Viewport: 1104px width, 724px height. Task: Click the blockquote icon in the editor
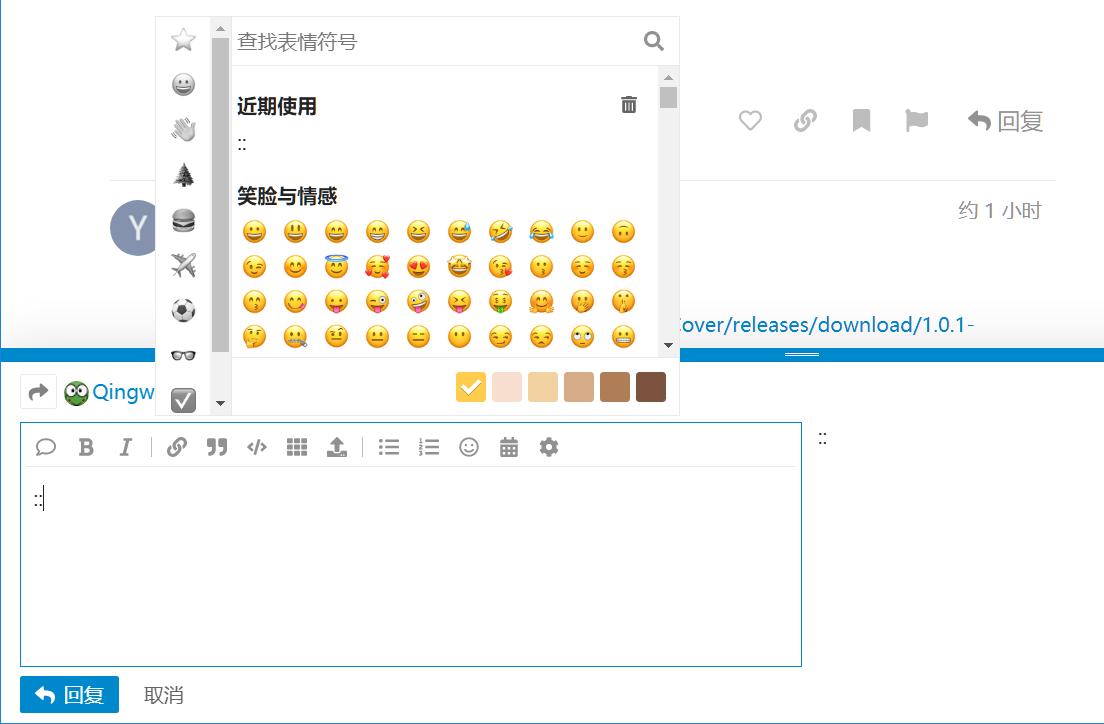[217, 447]
